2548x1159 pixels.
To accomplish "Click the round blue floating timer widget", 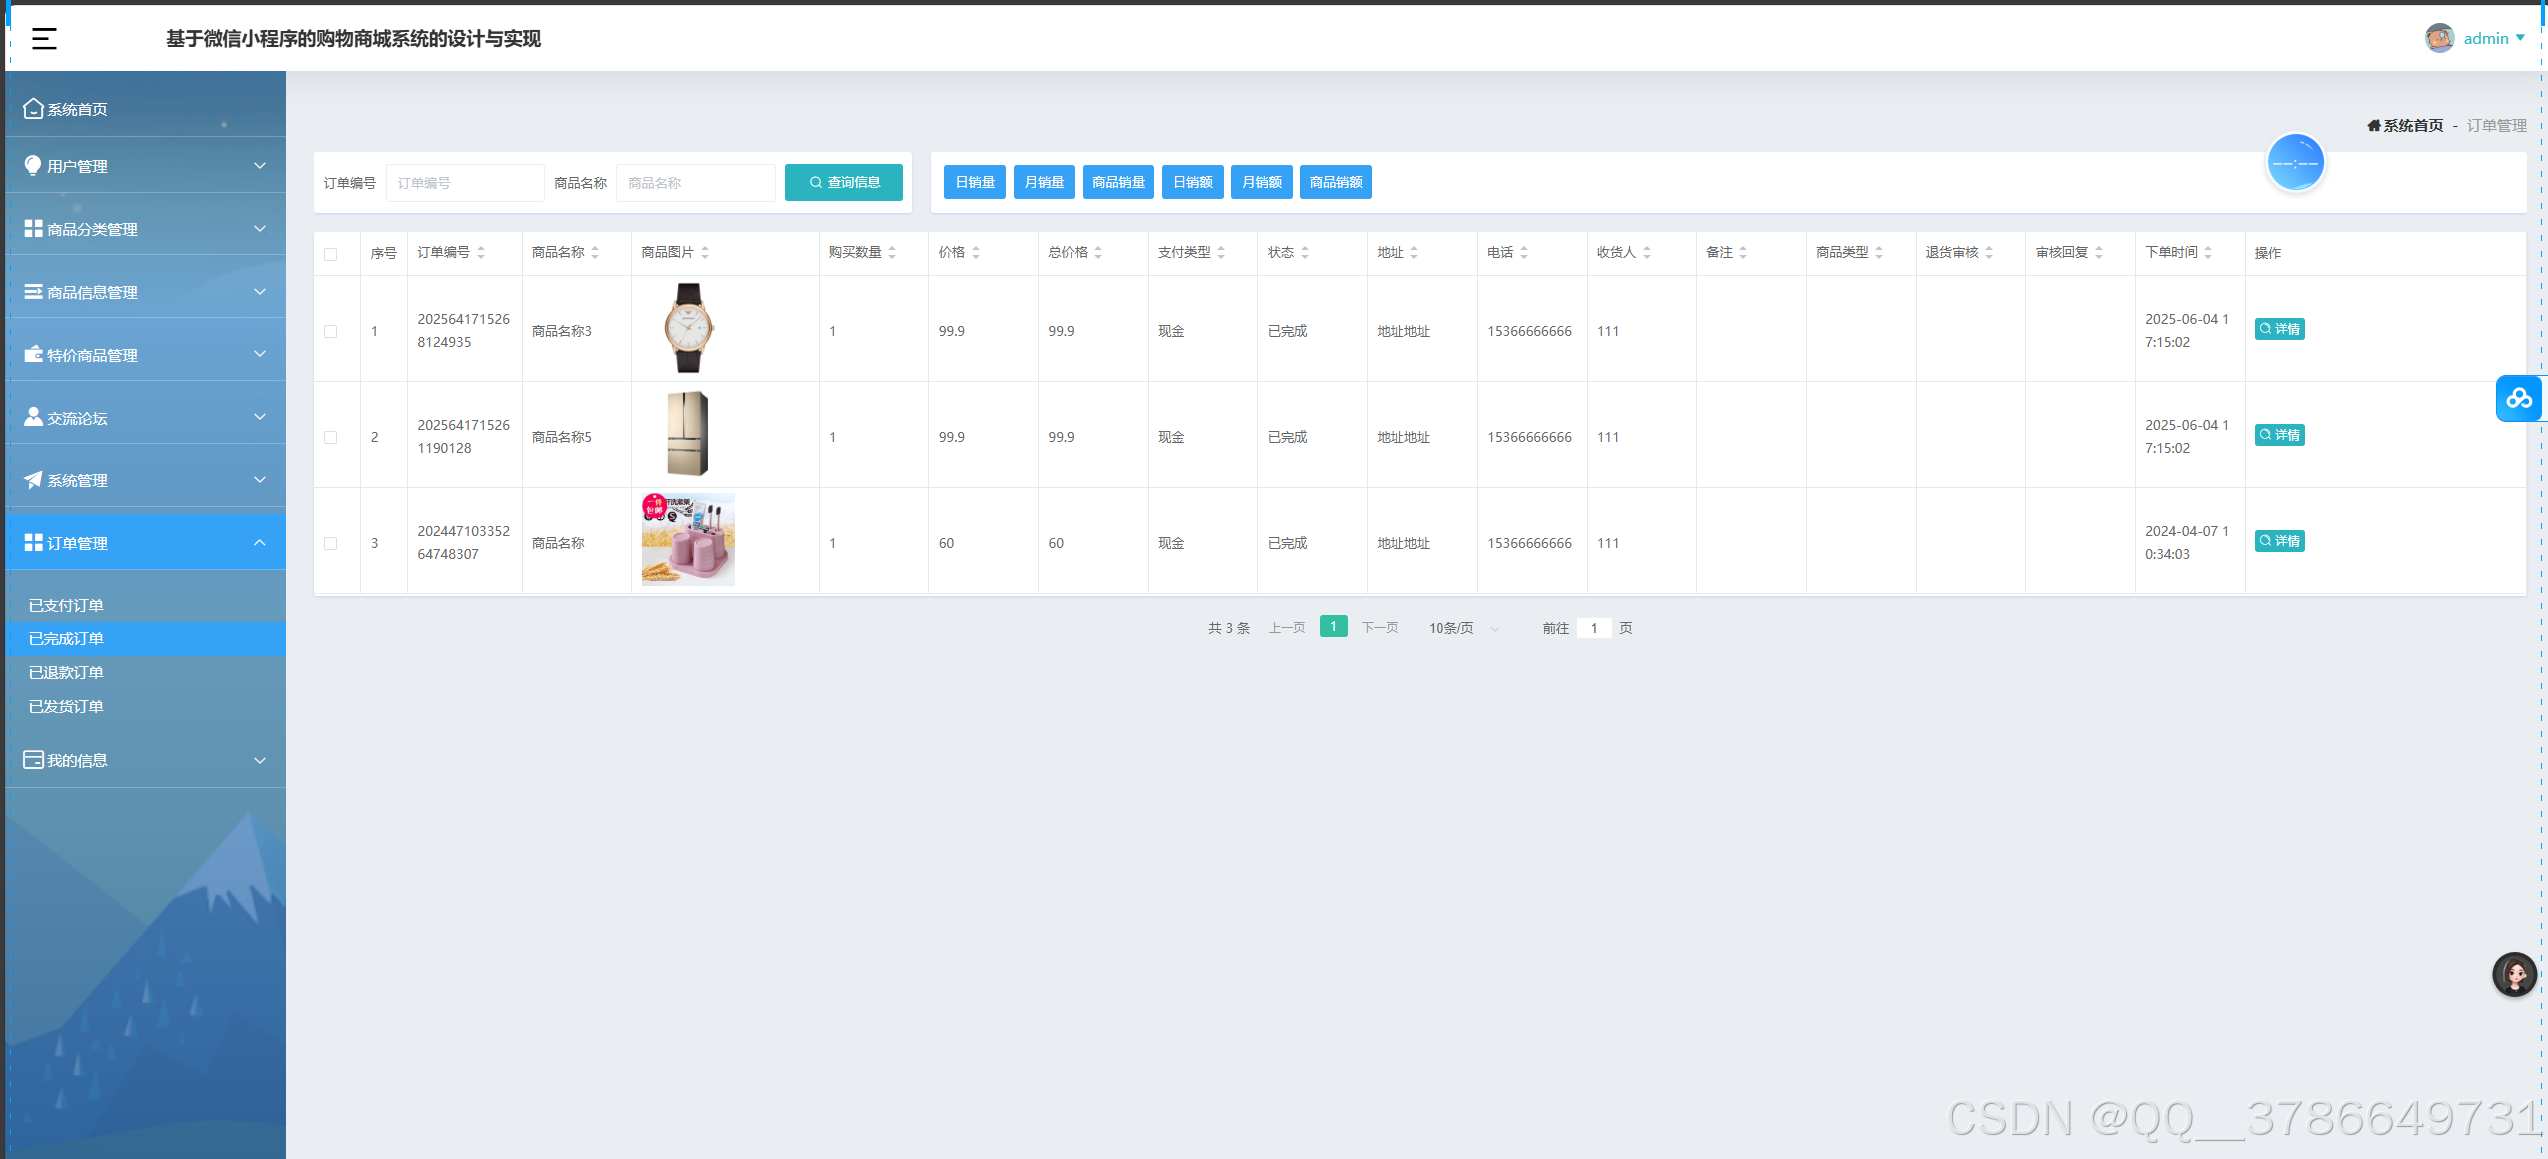I will 2295,162.
